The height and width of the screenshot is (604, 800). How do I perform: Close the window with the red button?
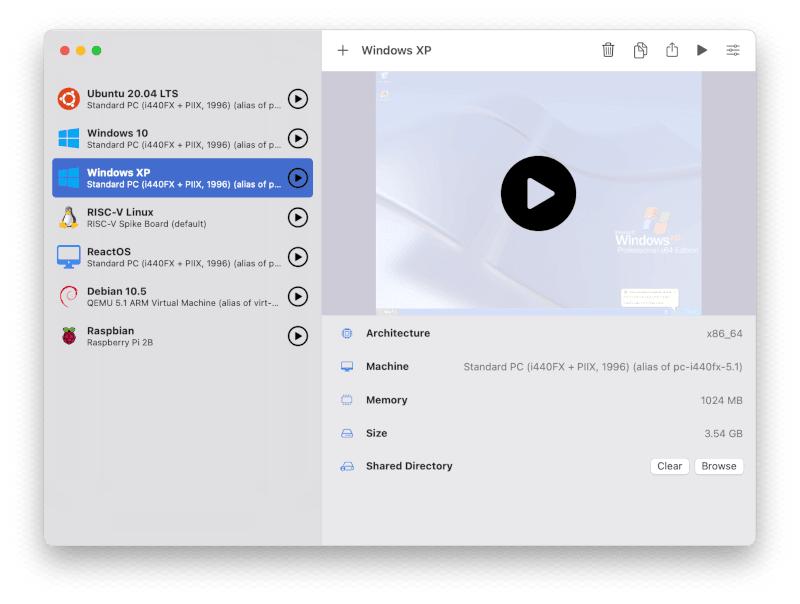coord(65,51)
